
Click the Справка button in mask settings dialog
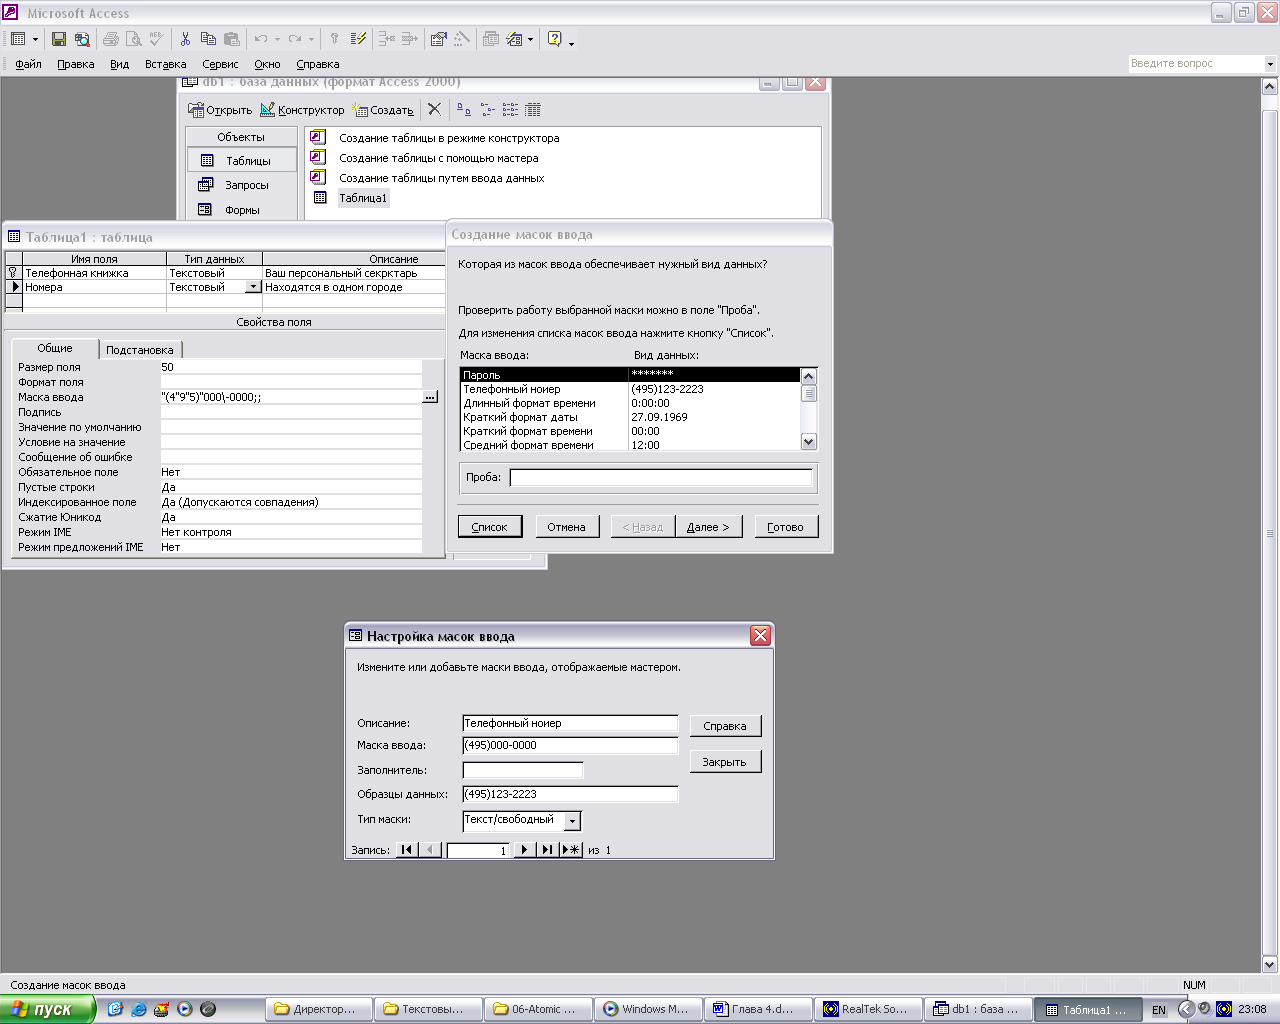click(x=725, y=726)
